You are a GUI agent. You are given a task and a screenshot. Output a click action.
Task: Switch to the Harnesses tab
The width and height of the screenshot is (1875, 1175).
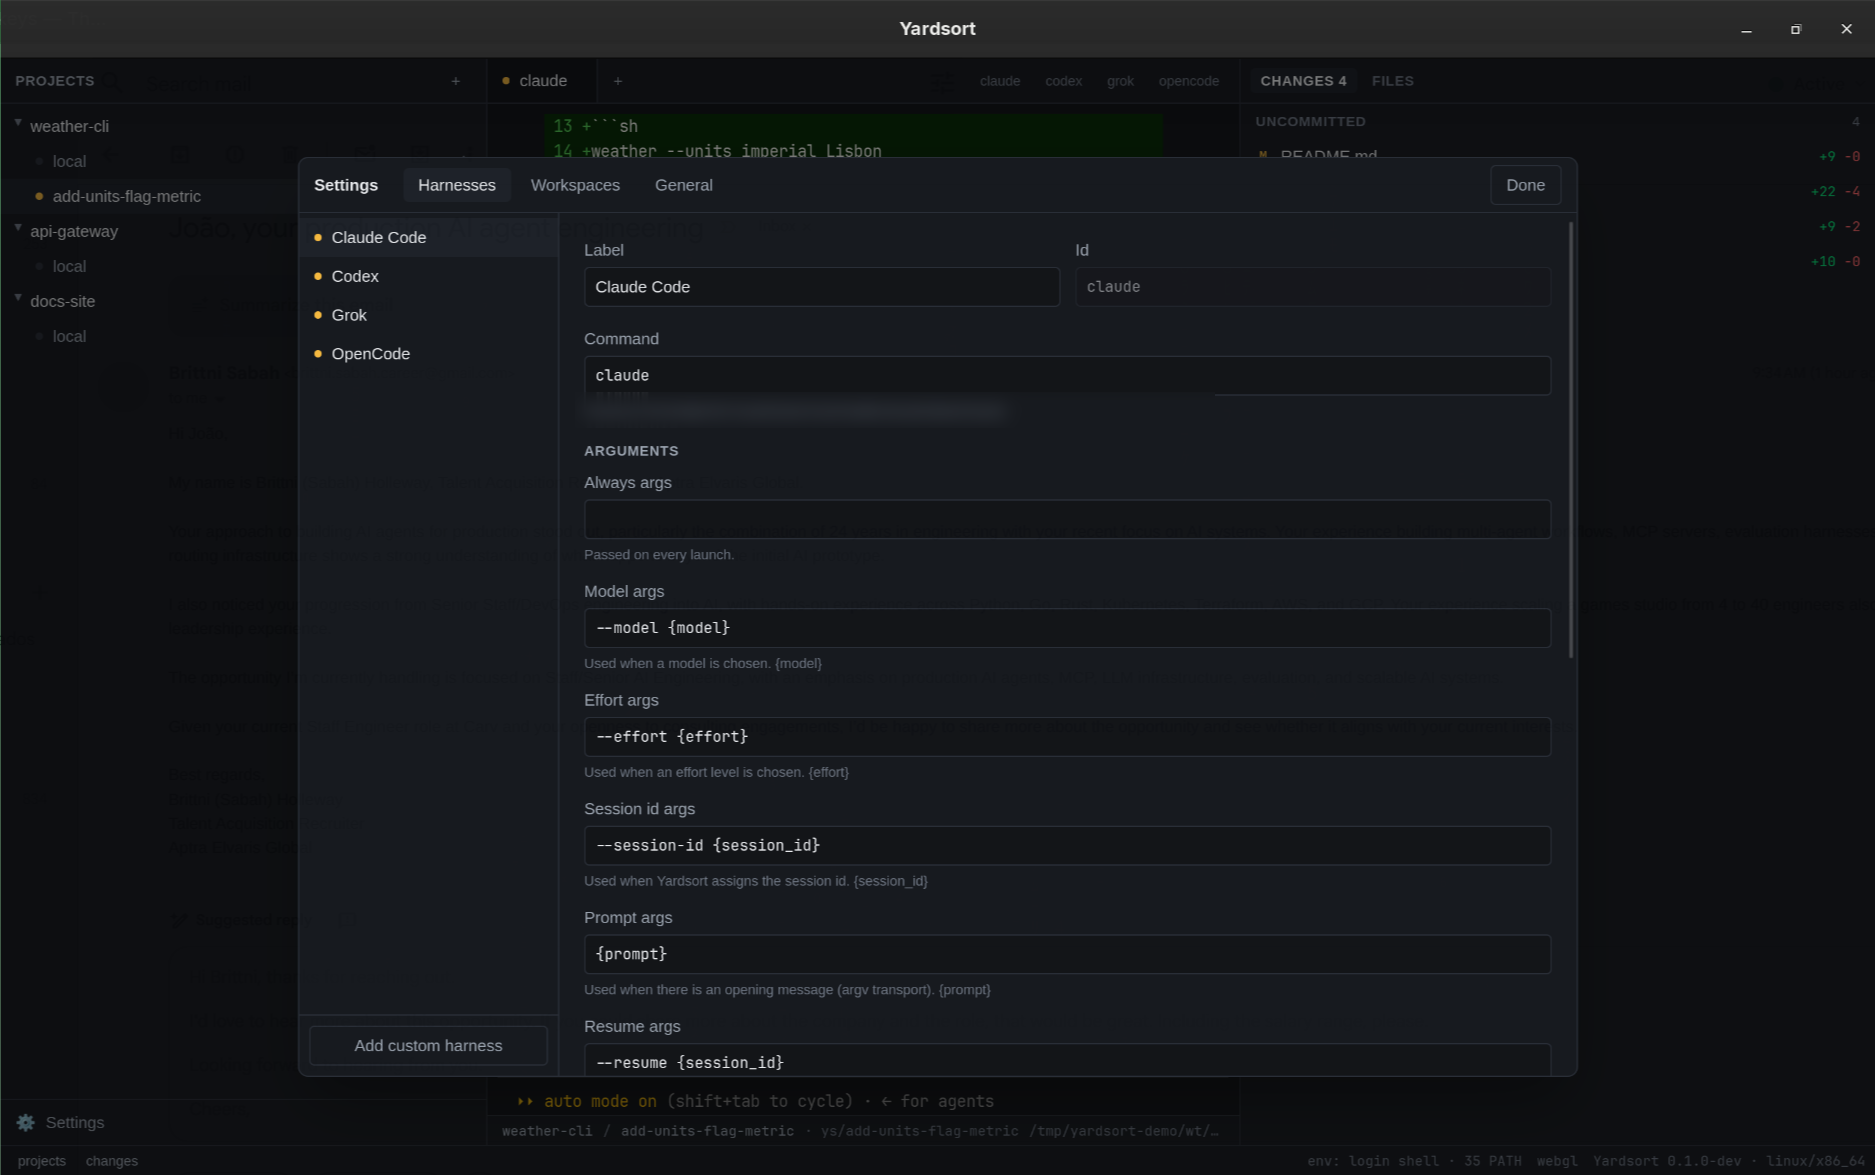coord(456,185)
